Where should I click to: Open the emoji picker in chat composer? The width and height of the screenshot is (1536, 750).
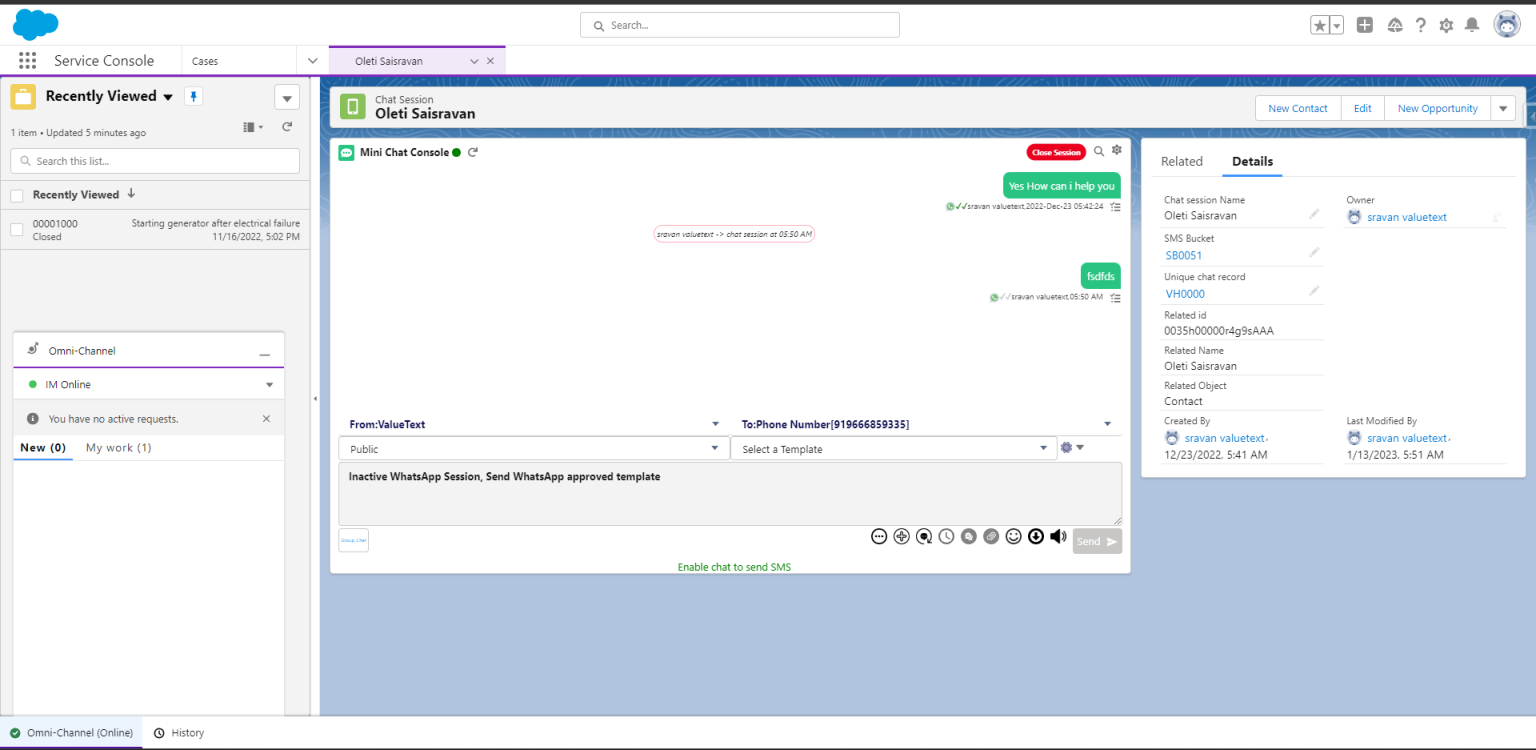click(x=1013, y=536)
